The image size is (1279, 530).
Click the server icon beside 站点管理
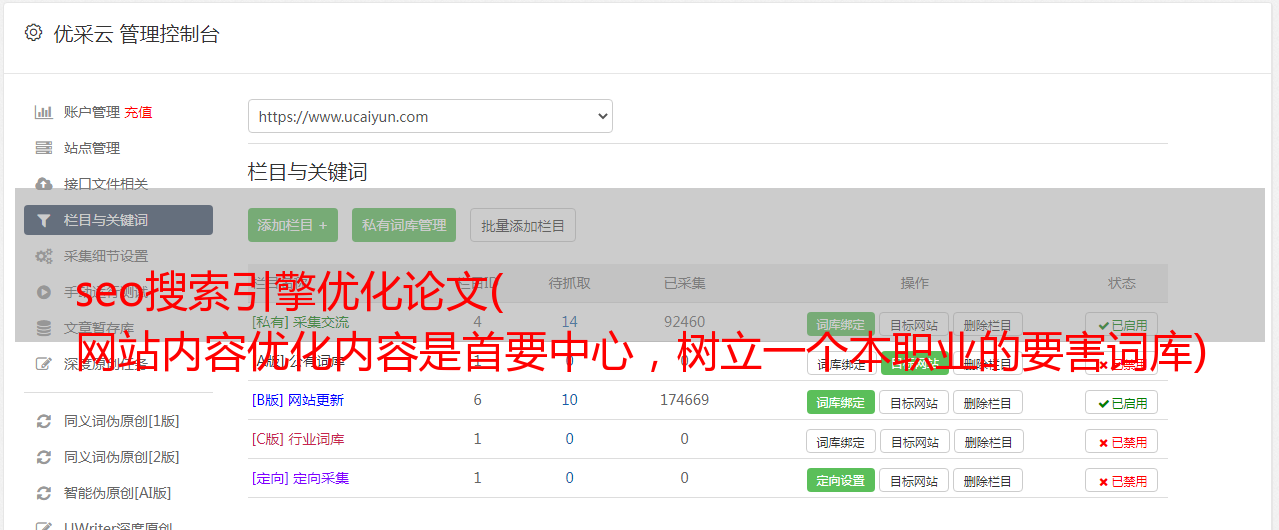(43, 148)
